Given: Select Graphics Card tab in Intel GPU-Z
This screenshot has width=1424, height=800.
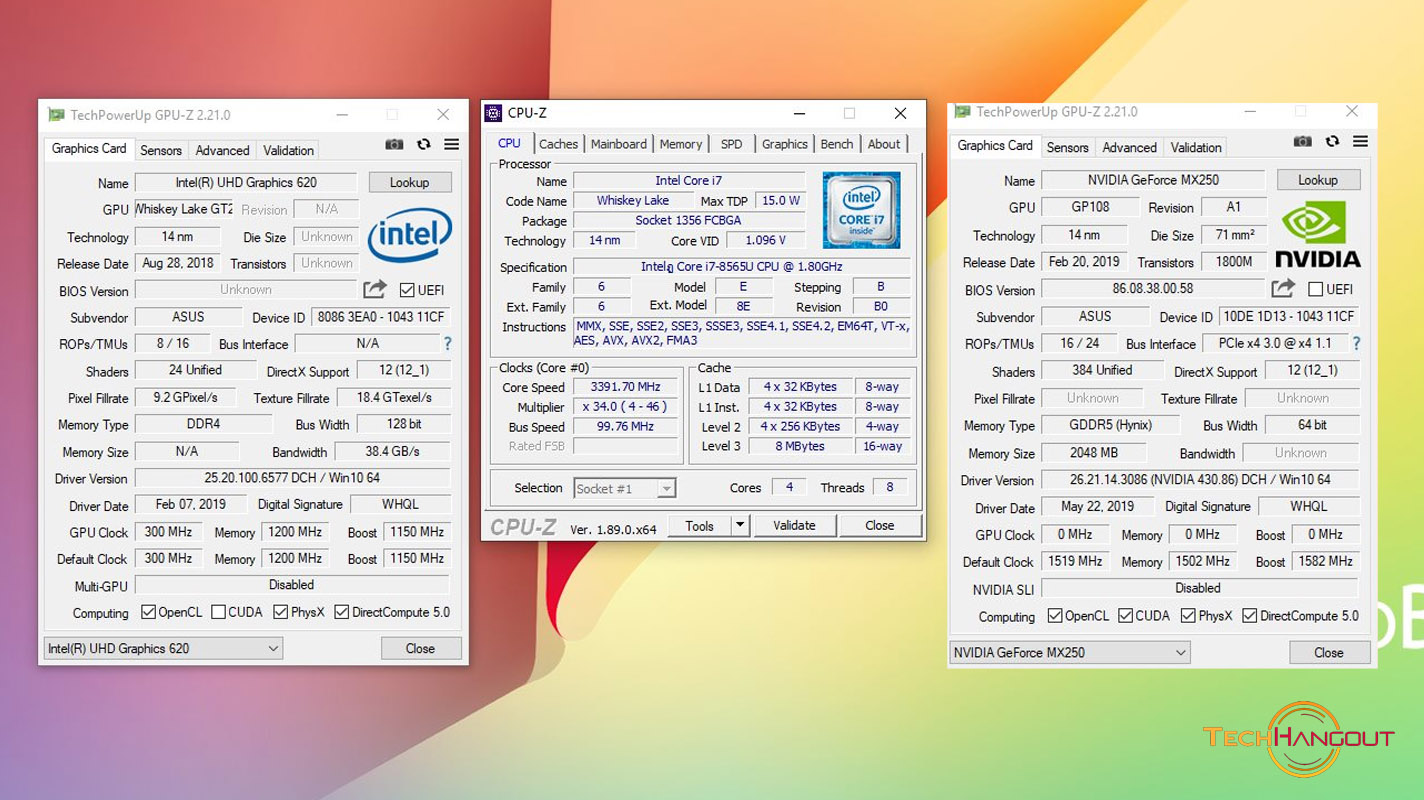Looking at the screenshot, I should tap(89, 148).
